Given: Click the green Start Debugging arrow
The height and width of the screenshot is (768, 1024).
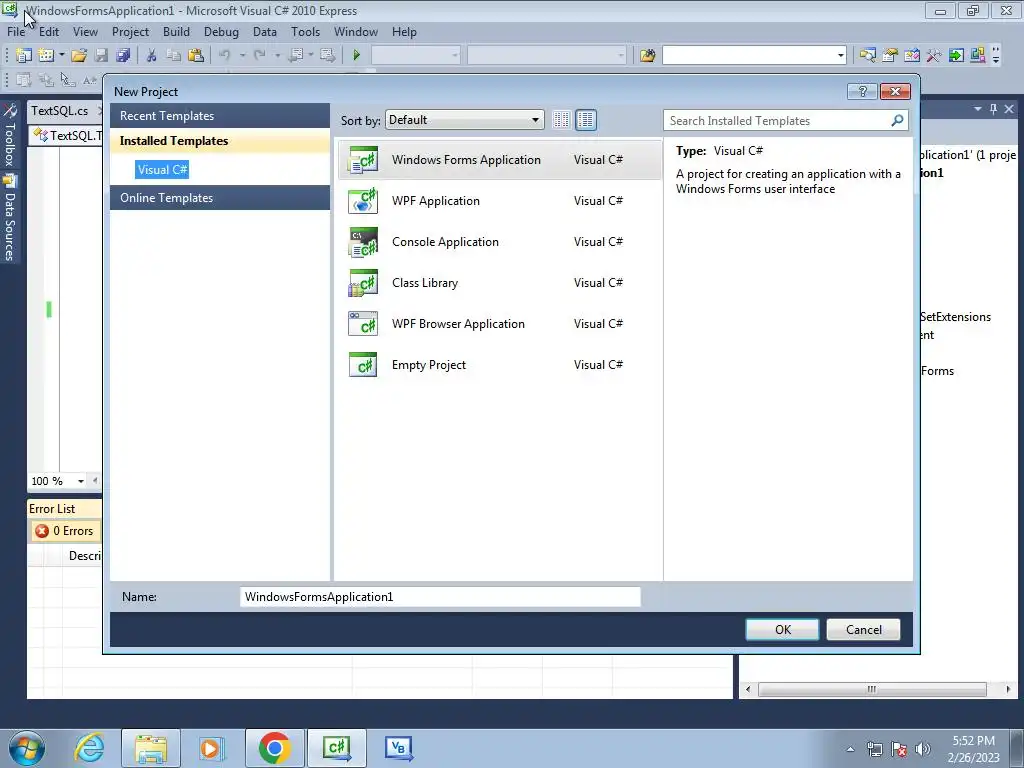Looking at the screenshot, I should point(357,56).
